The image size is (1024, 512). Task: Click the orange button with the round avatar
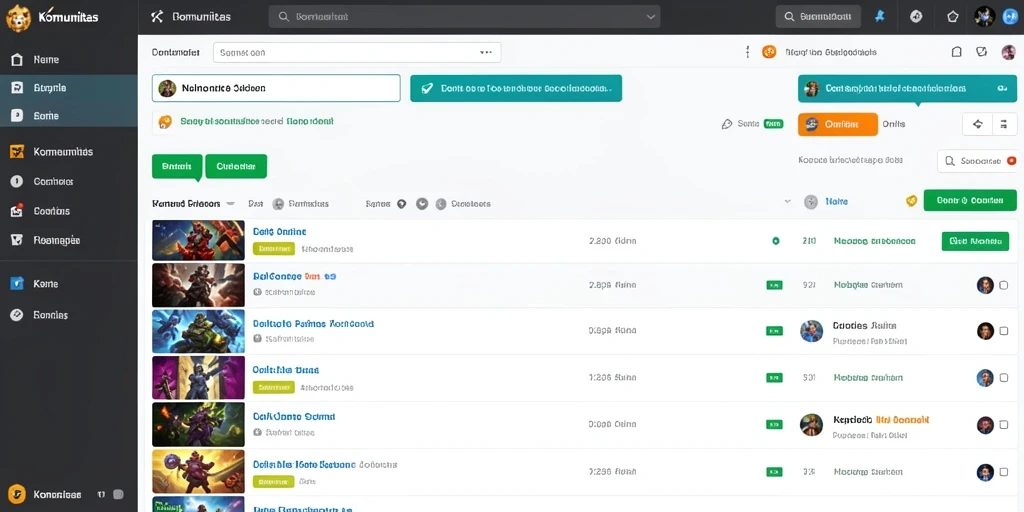coord(838,124)
